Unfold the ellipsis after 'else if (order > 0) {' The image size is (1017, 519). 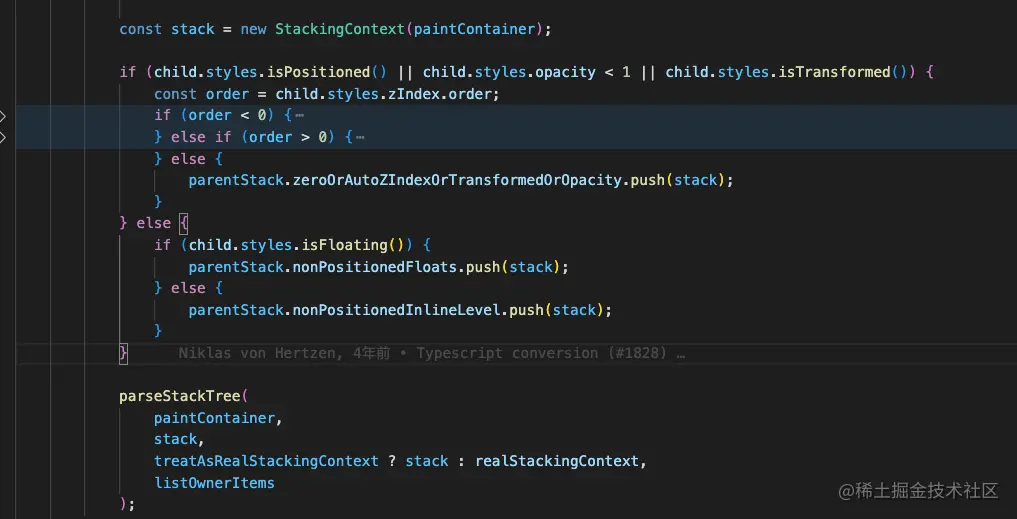pyautogui.click(x=360, y=137)
